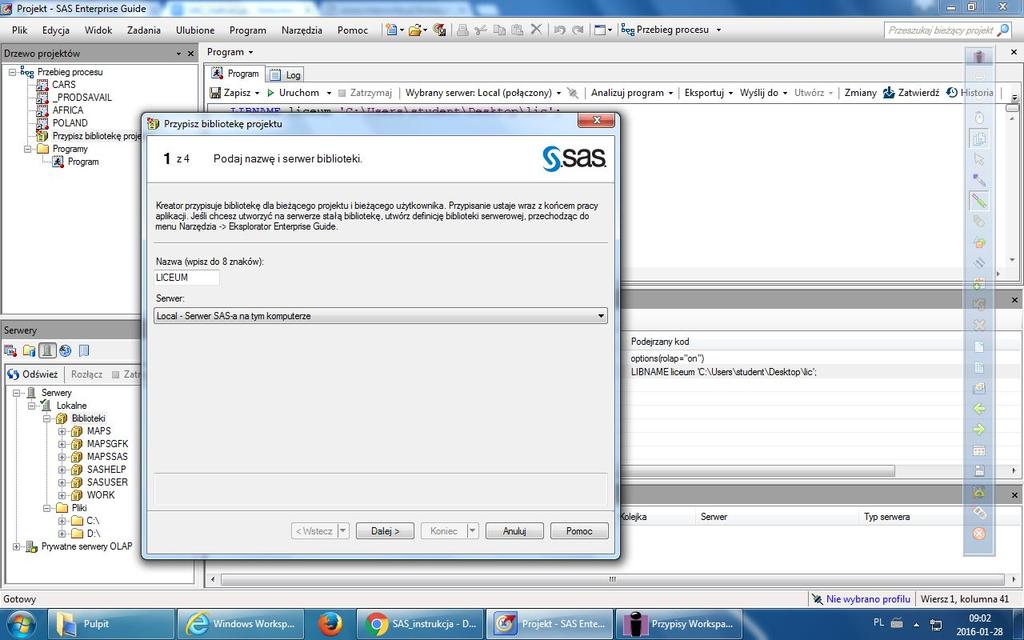Expand the SASHELP library node
The image size is (1024, 640).
pos(62,470)
